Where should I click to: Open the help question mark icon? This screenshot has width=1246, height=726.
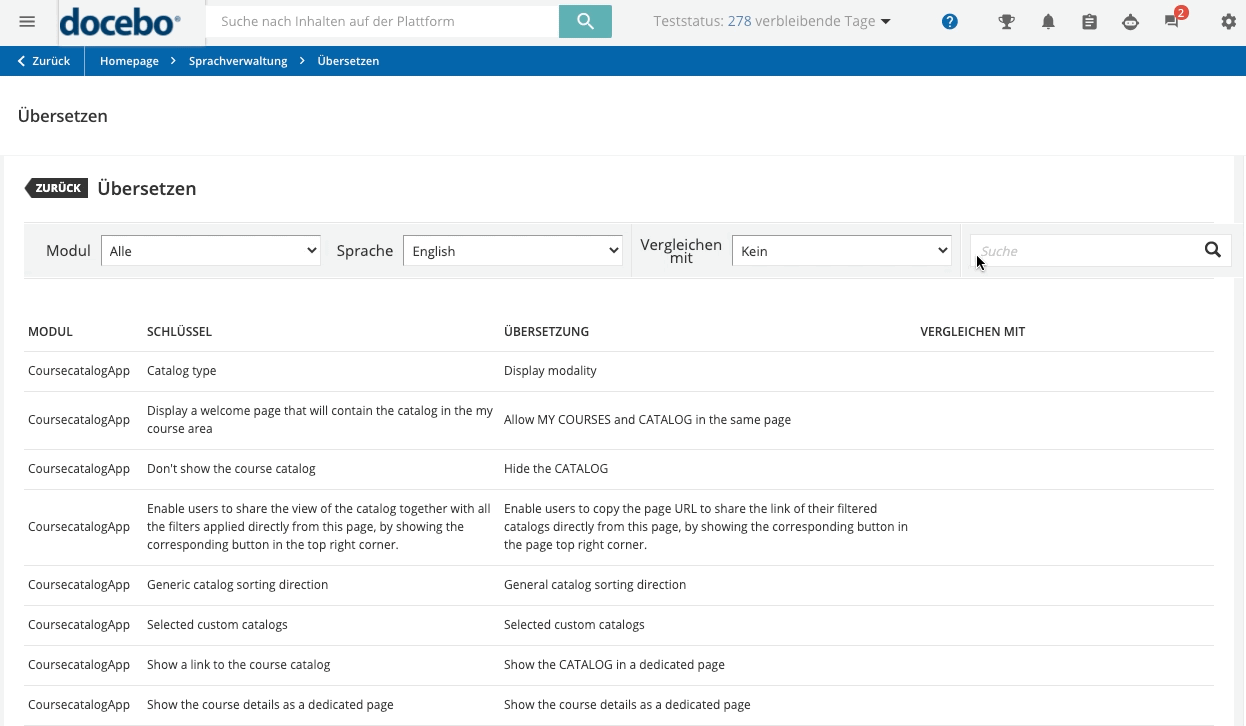point(950,21)
